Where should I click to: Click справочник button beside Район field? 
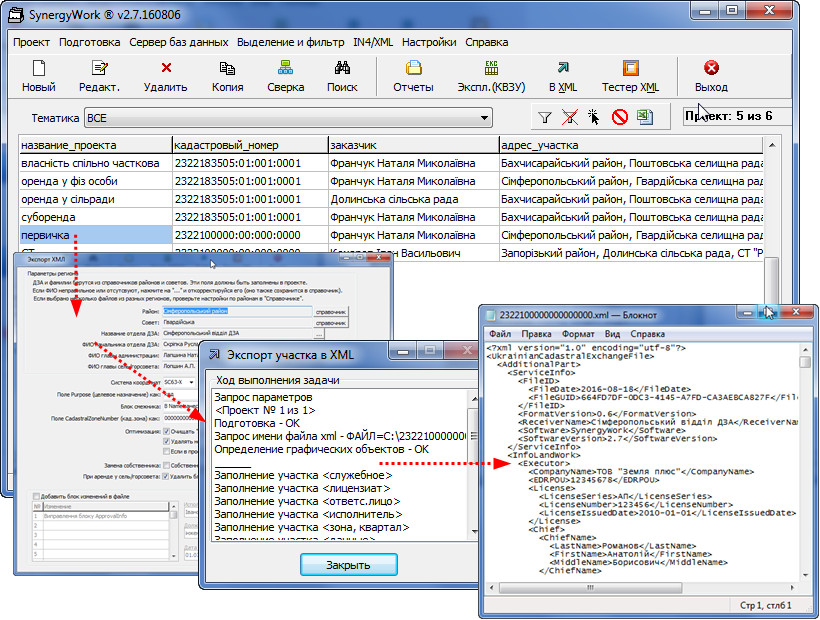331,312
